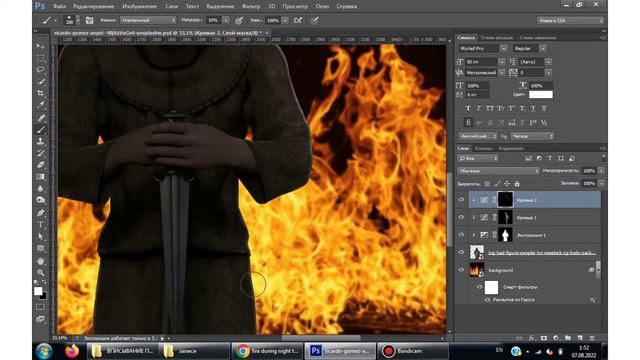Viewport: 640px width, 360px height.
Task: Open the layer fill dropdown arrow
Action: coord(601,184)
